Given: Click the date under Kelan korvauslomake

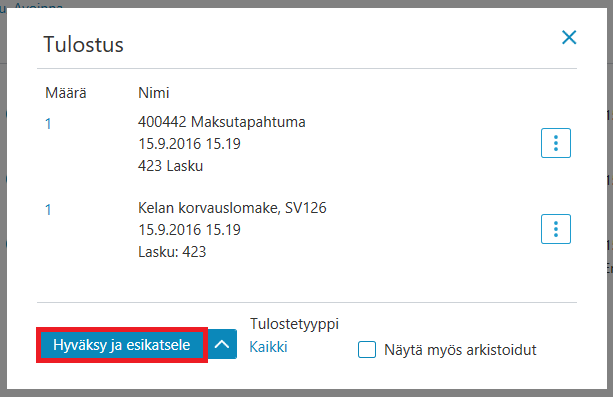Looking at the screenshot, I should (190, 230).
